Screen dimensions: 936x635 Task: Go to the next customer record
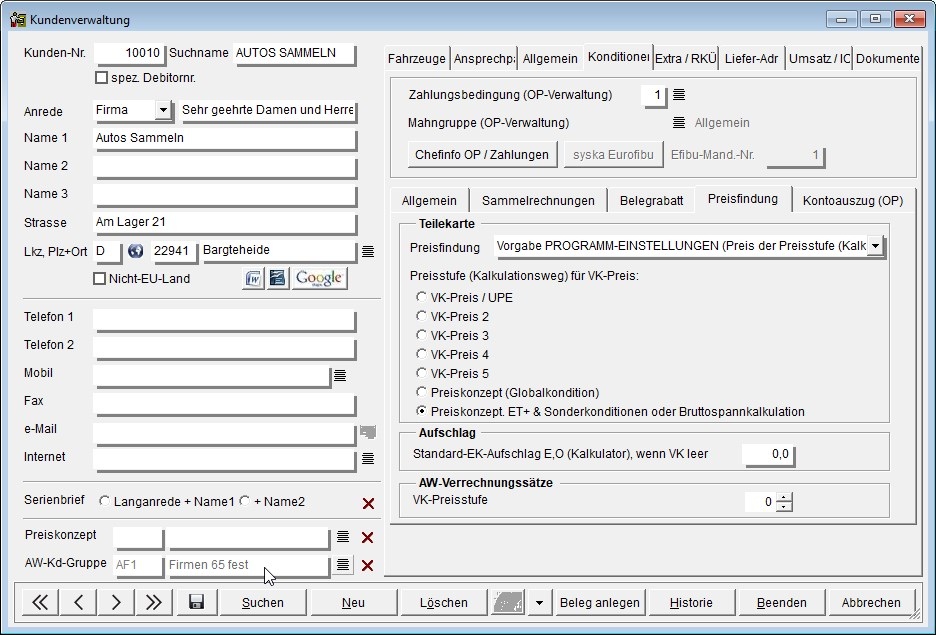coord(116,602)
